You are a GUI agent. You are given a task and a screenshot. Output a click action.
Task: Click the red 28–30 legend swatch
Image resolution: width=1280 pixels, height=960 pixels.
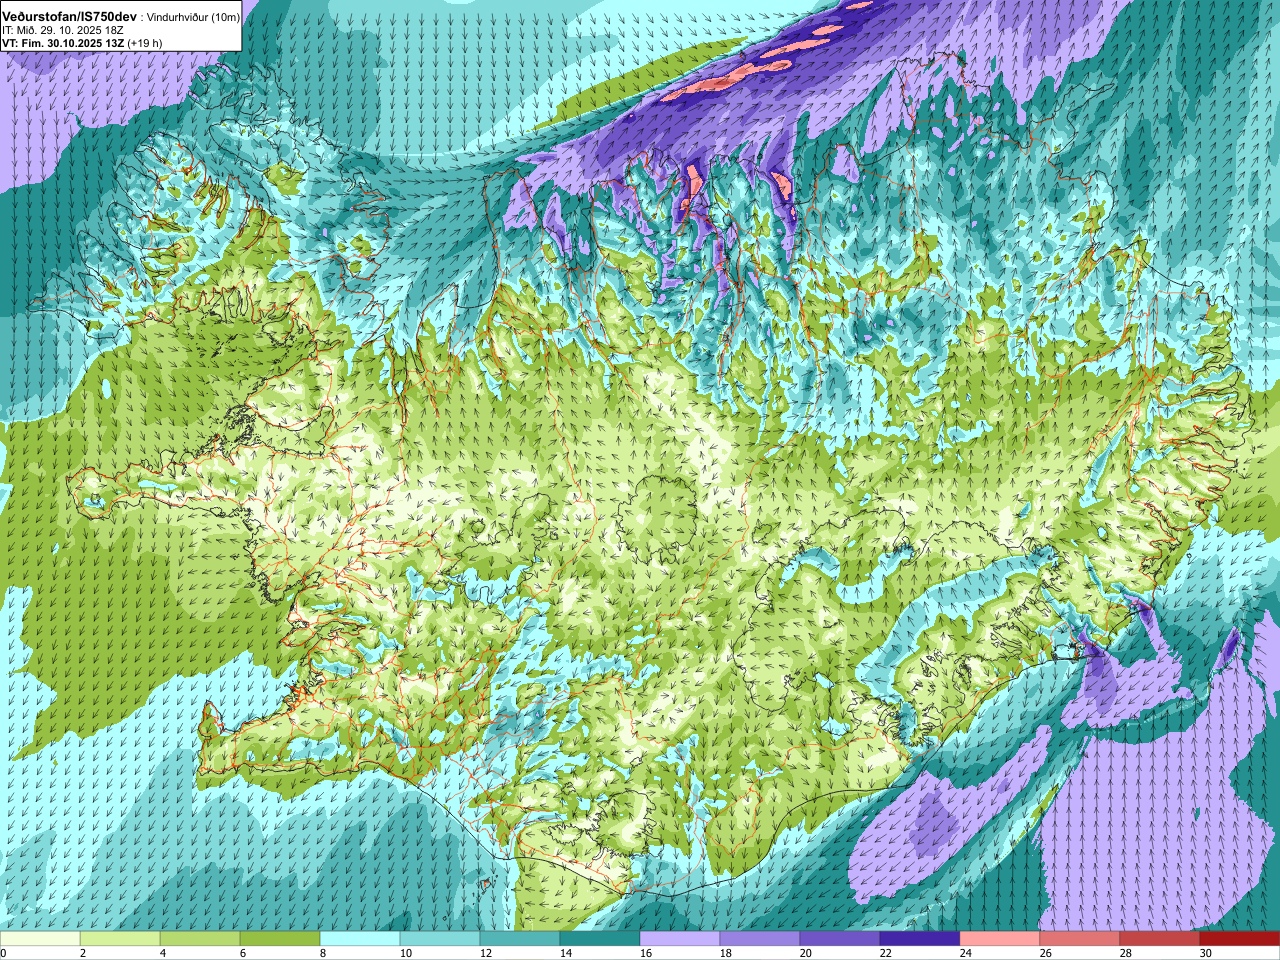click(1160, 939)
